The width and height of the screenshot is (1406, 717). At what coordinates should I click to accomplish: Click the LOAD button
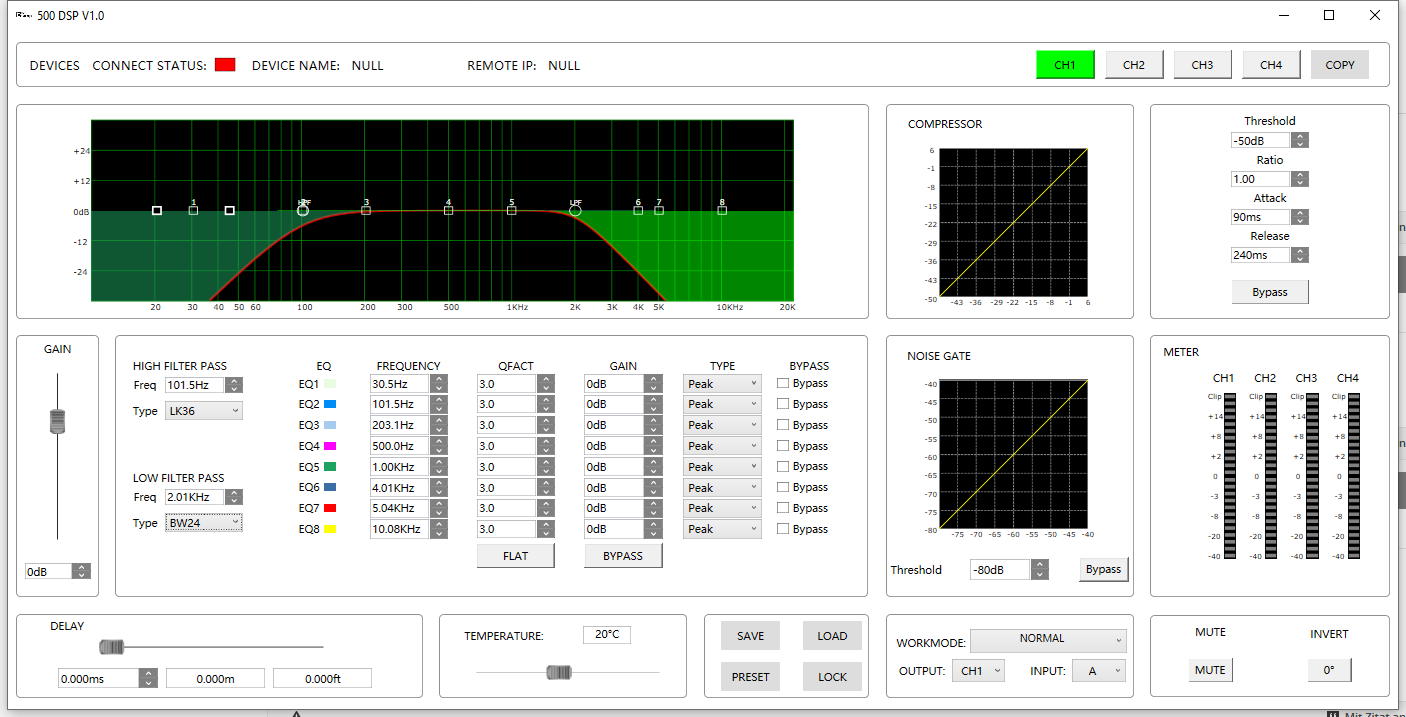coord(832,636)
